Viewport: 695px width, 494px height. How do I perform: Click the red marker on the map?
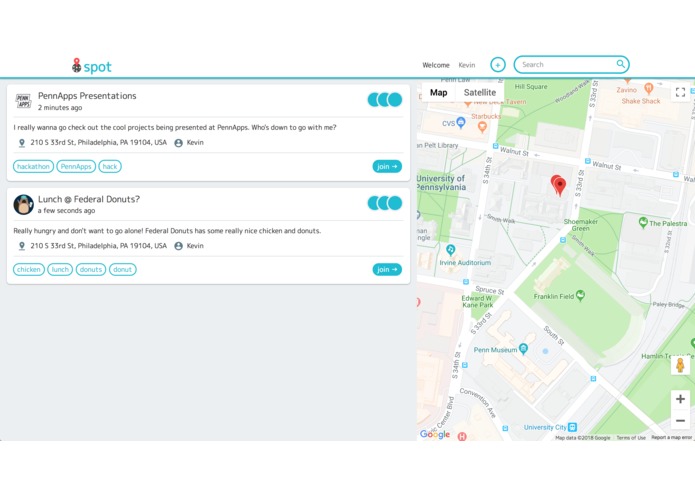pyautogui.click(x=559, y=185)
